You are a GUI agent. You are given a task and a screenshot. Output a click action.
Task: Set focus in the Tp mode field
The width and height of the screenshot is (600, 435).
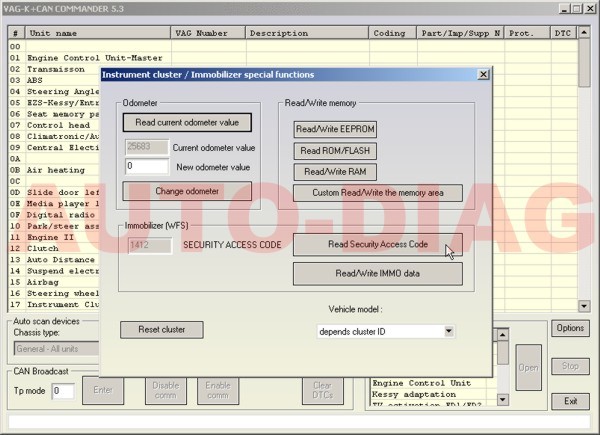[63, 391]
